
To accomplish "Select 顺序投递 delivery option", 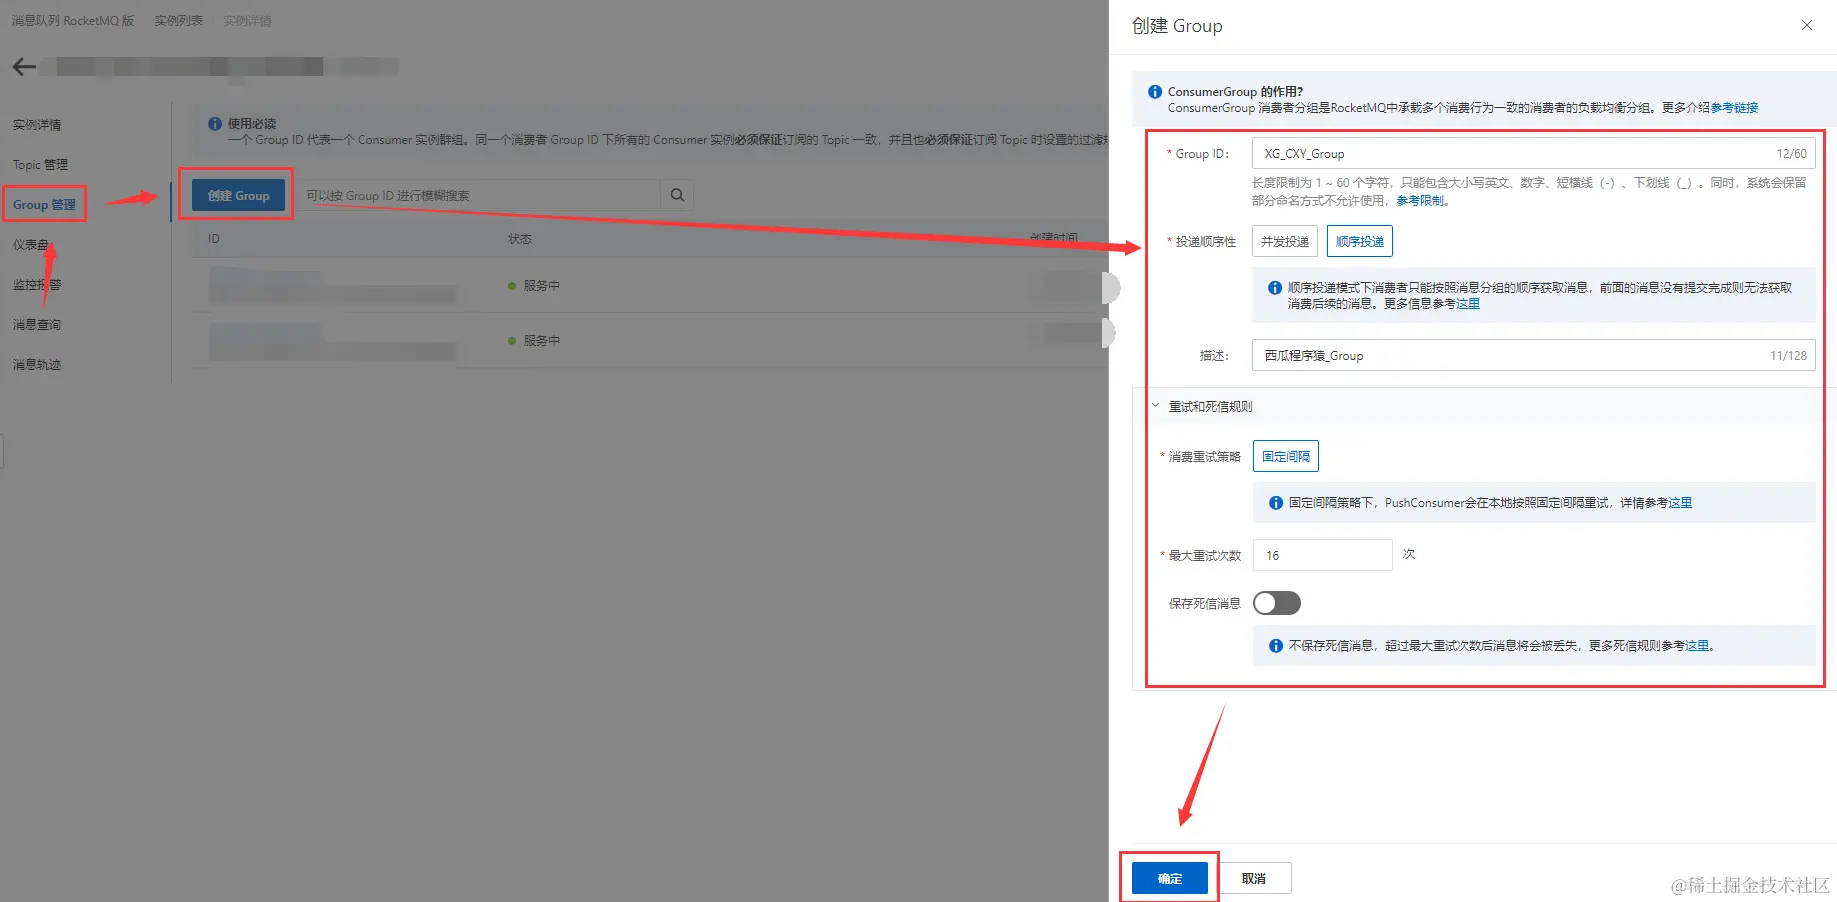I will pos(1360,241).
